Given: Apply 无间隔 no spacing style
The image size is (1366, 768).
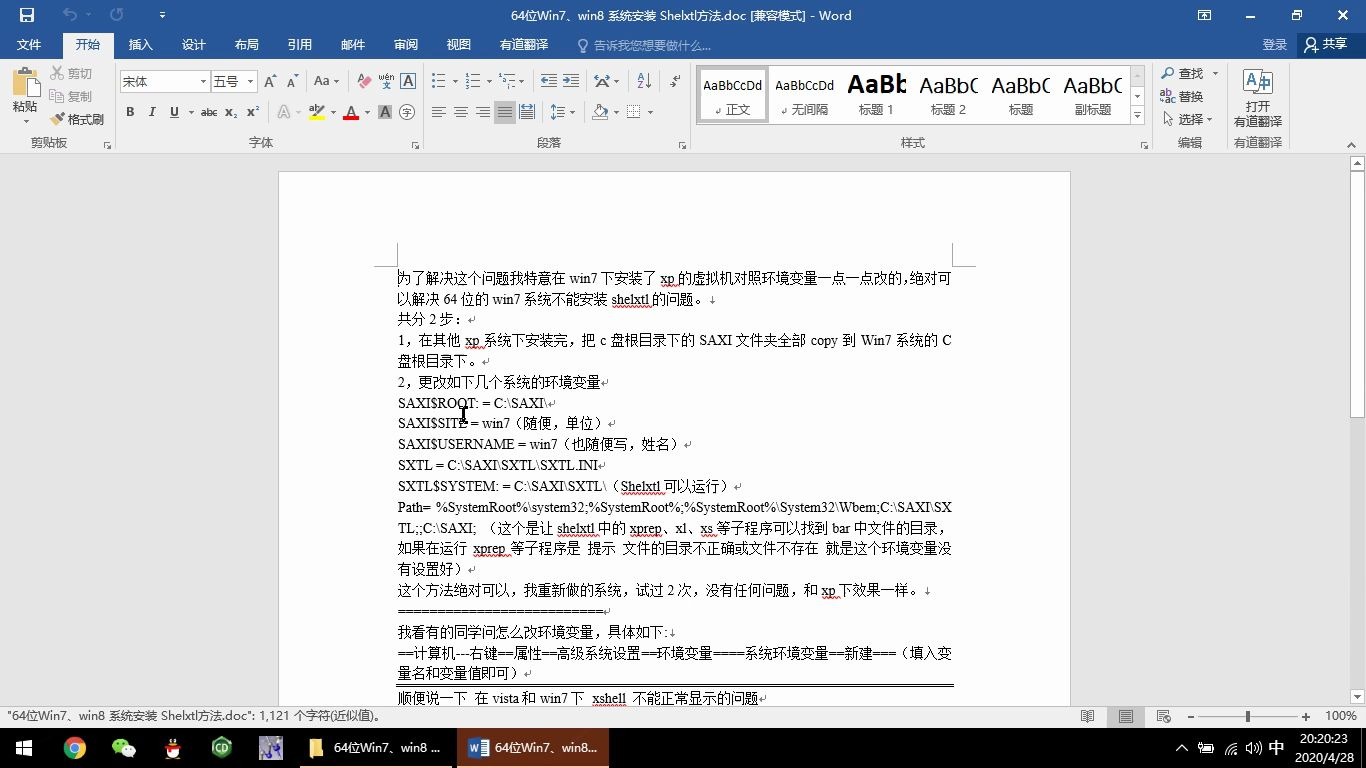Looking at the screenshot, I should (x=805, y=96).
